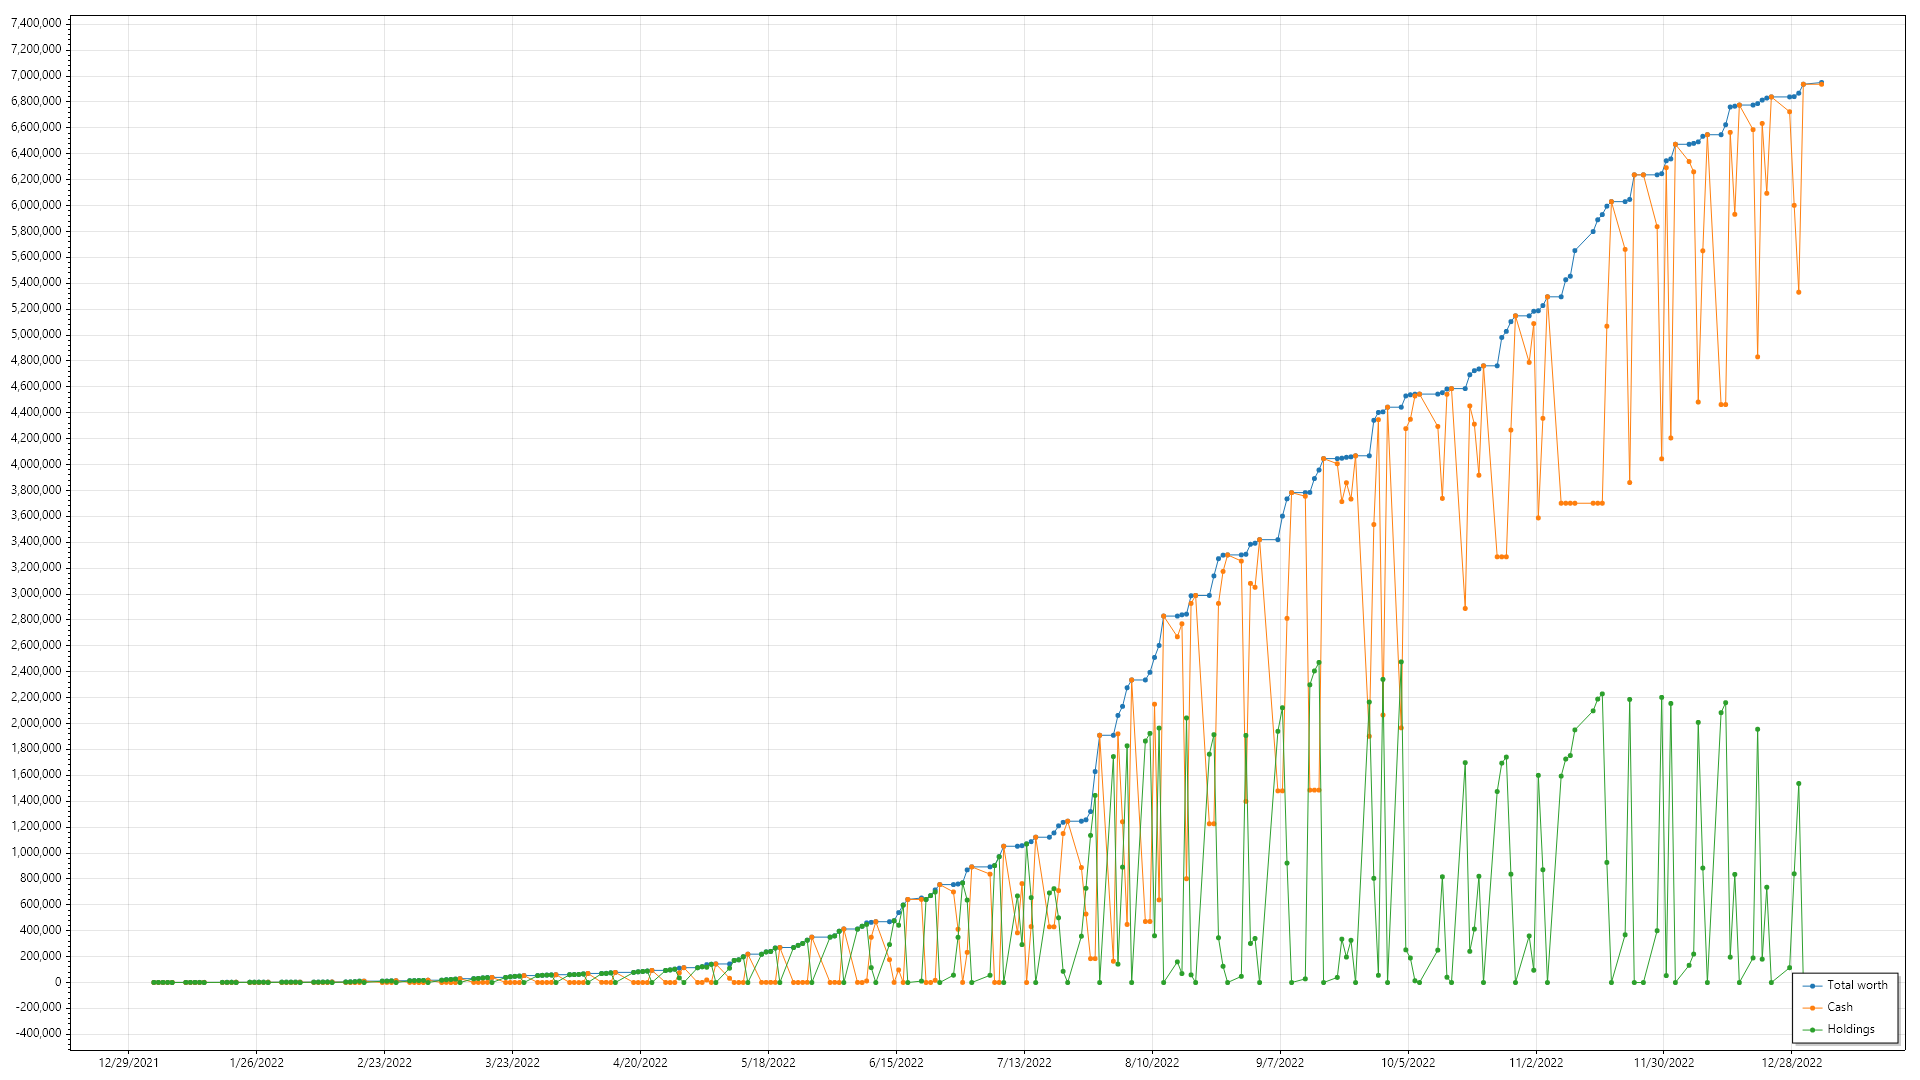
Task: Click the 3,000,000 y-axis label
Action: click(x=35, y=593)
